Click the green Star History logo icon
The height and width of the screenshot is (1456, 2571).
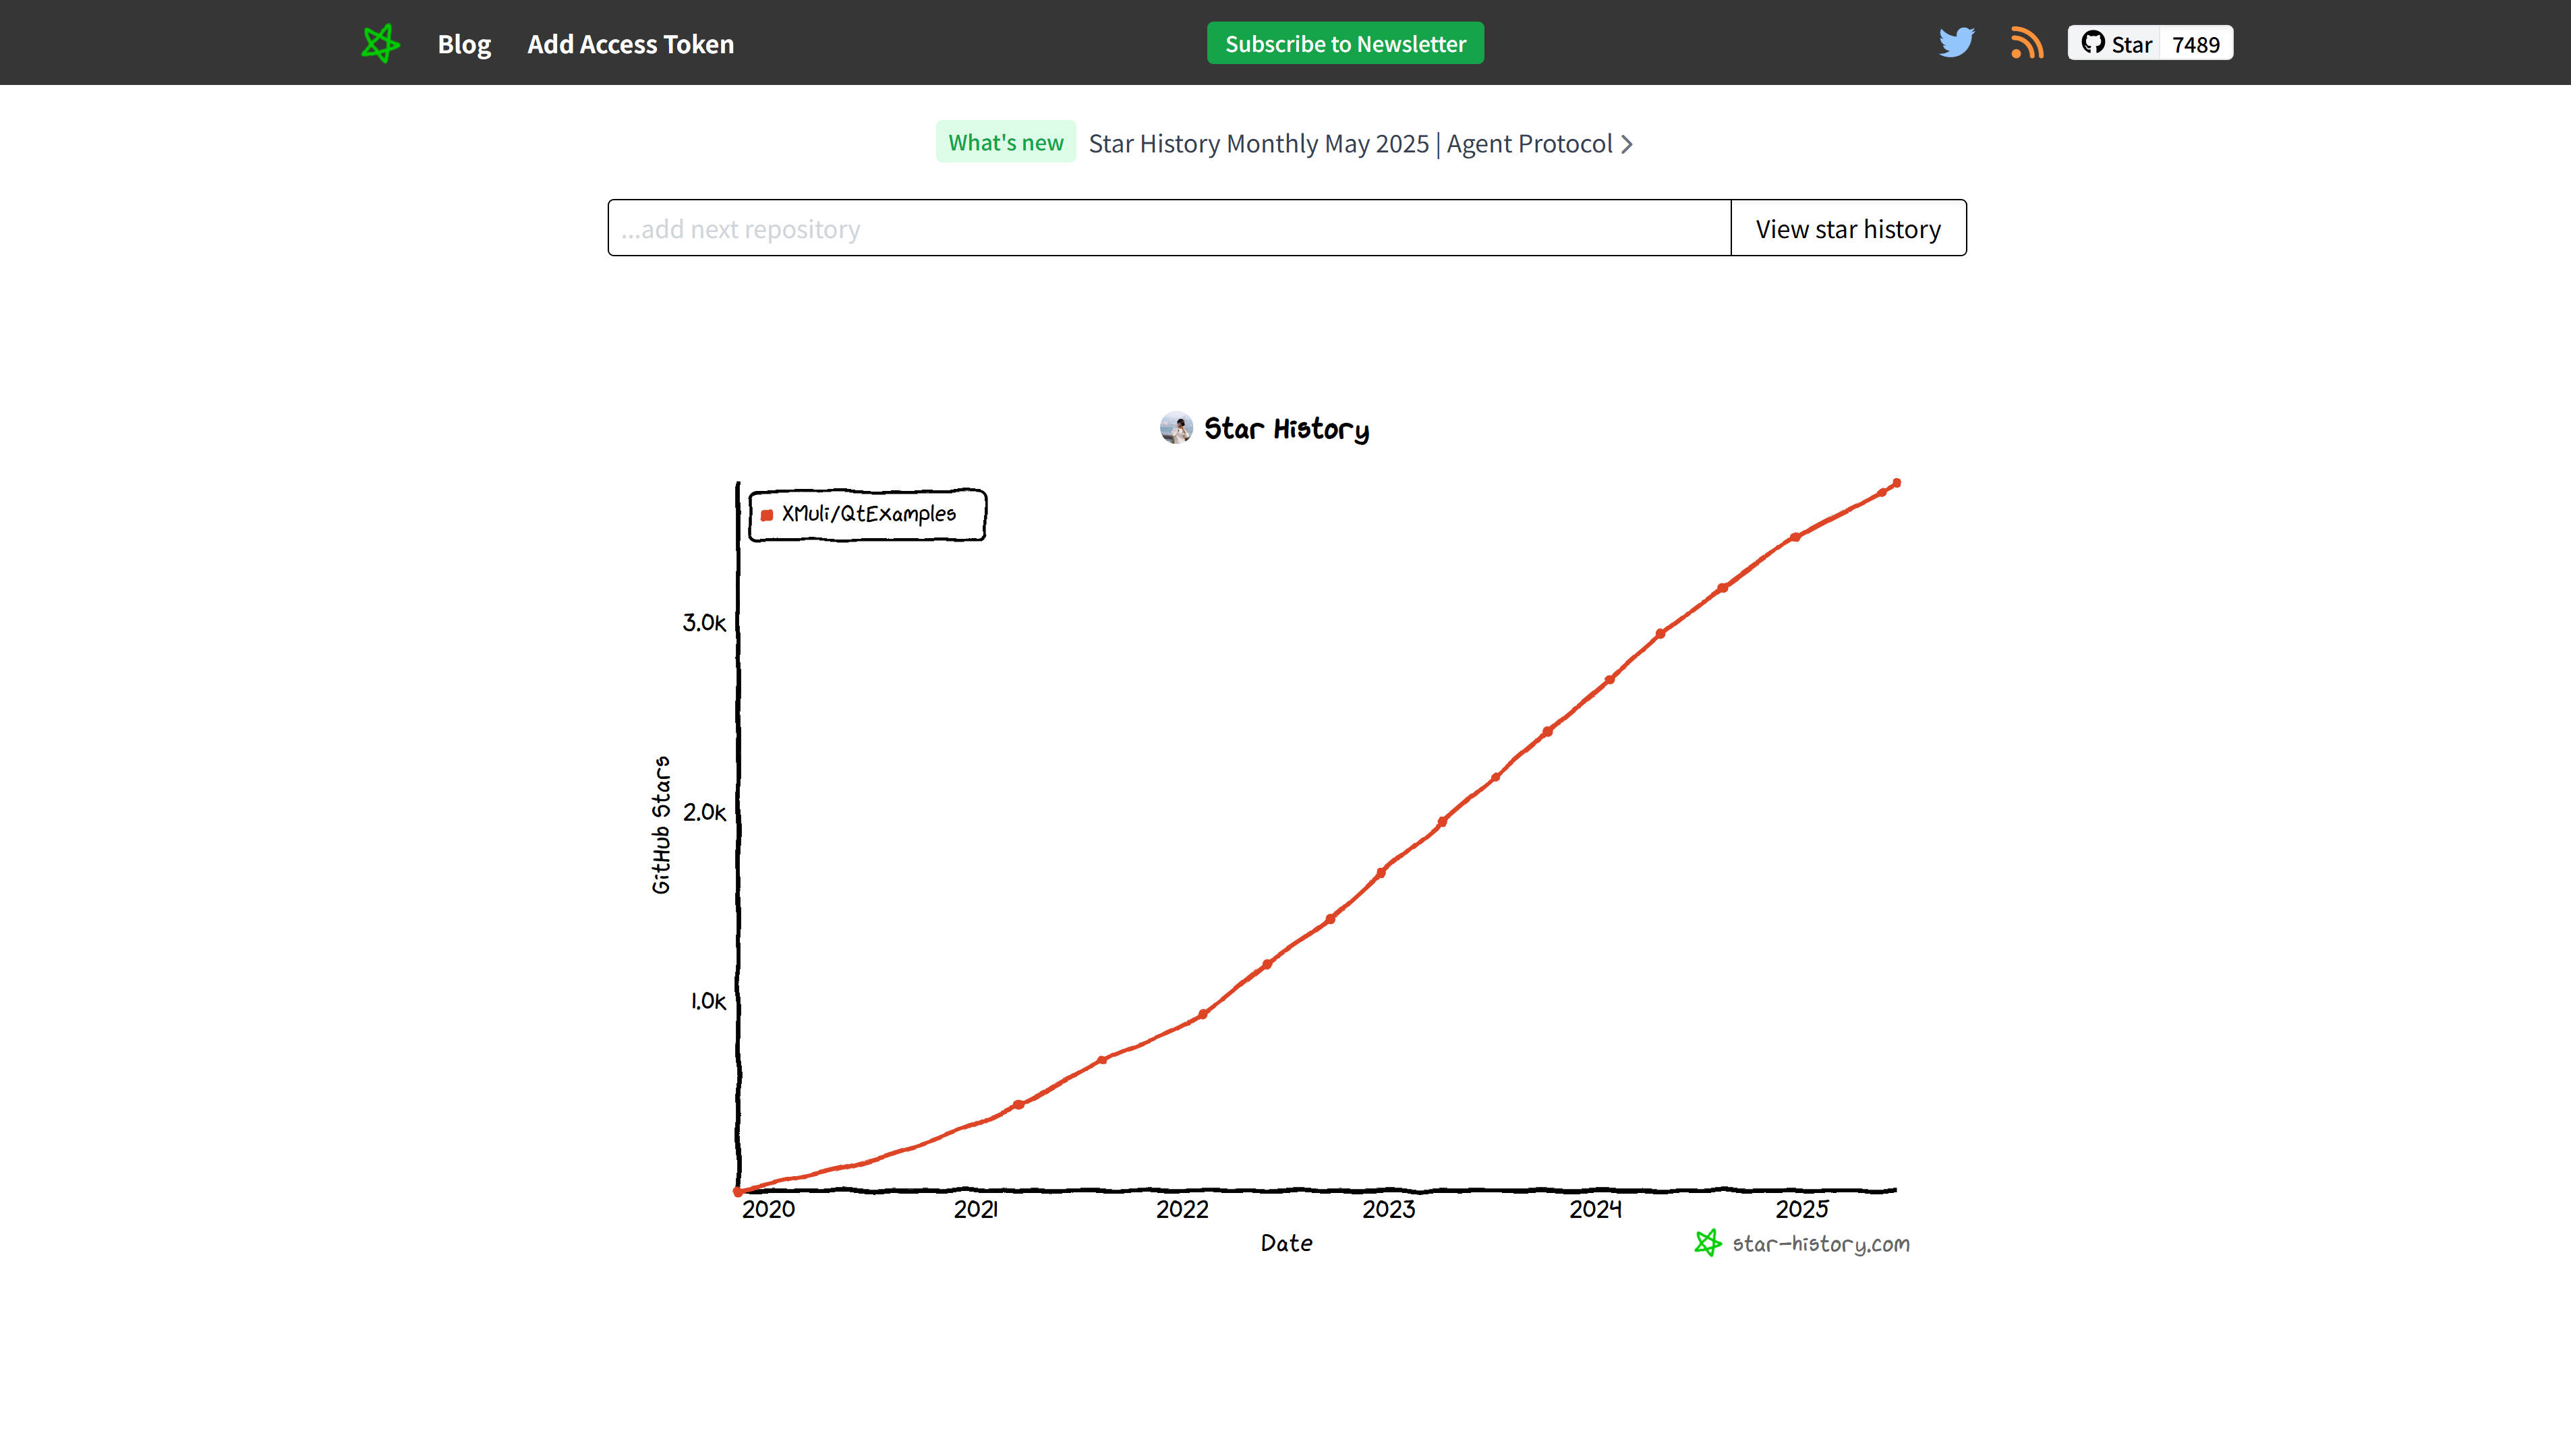click(x=380, y=43)
